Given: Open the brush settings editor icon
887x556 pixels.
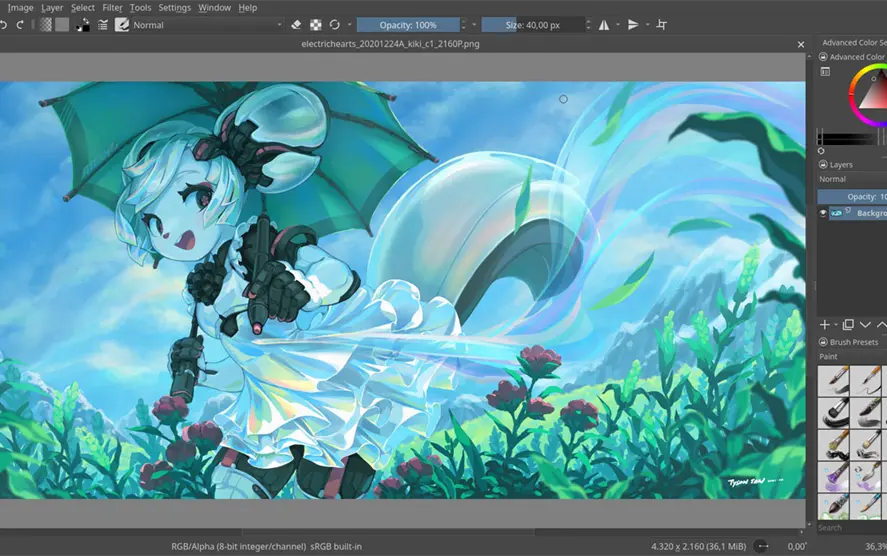Looking at the screenshot, I should pos(101,25).
